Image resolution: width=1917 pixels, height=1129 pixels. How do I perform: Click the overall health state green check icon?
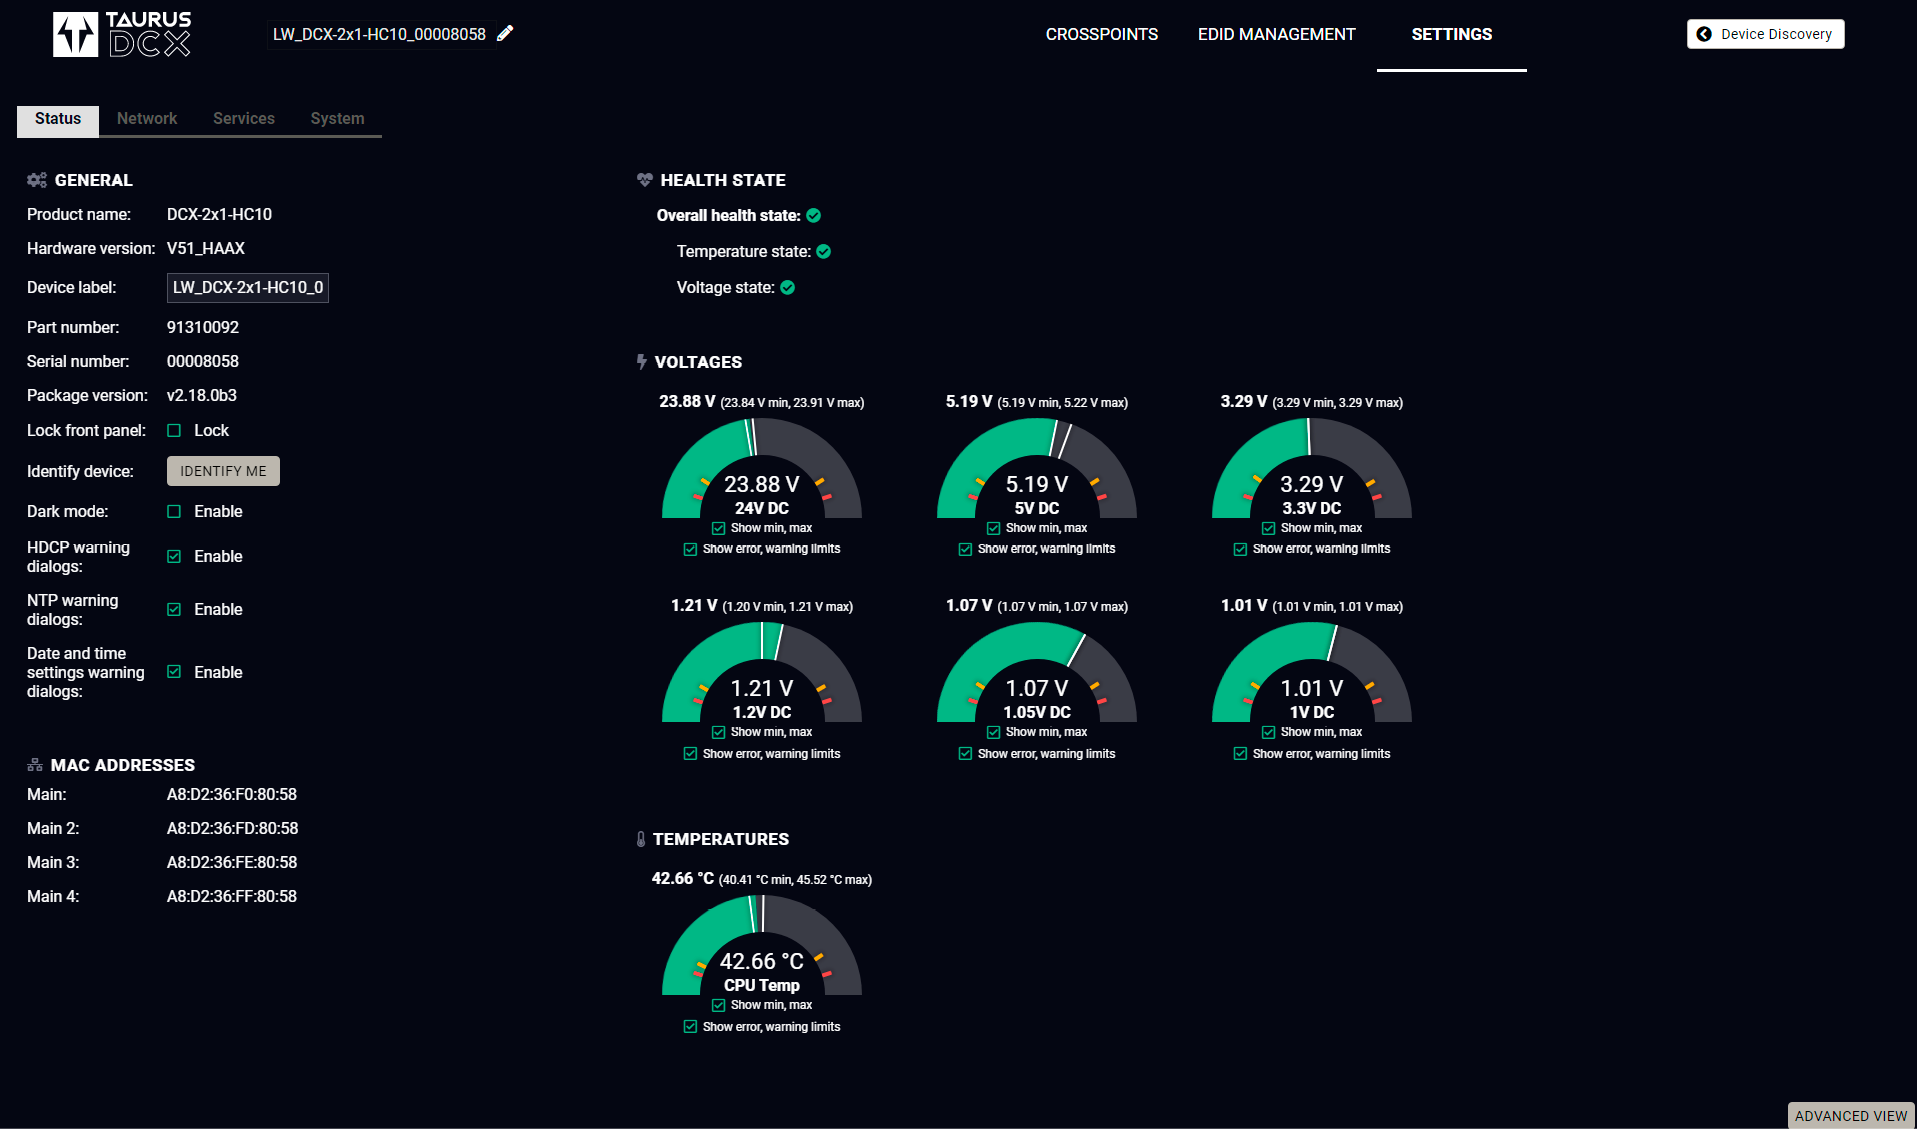pyautogui.click(x=814, y=216)
